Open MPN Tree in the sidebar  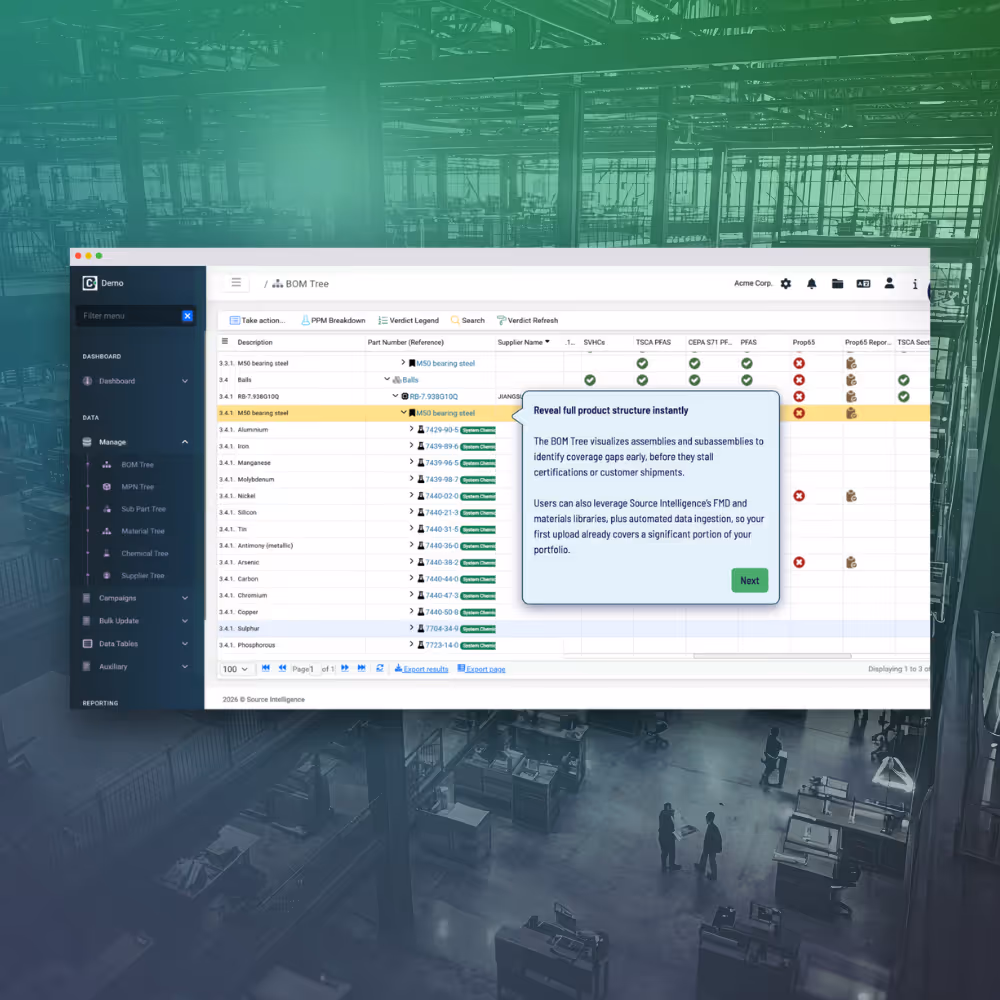pyautogui.click(x=137, y=487)
